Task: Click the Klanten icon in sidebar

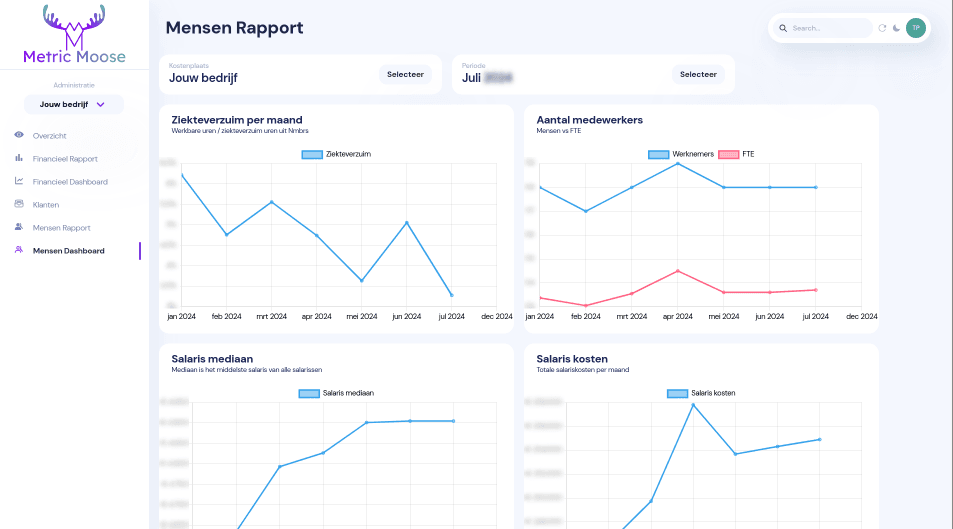Action: [x=19, y=204]
